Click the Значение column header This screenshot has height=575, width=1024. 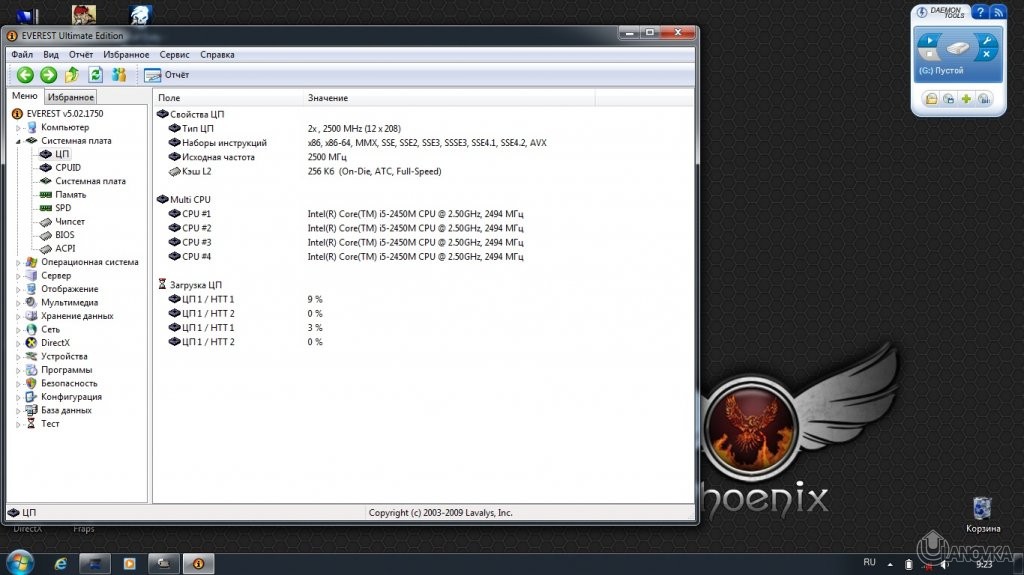tap(449, 98)
